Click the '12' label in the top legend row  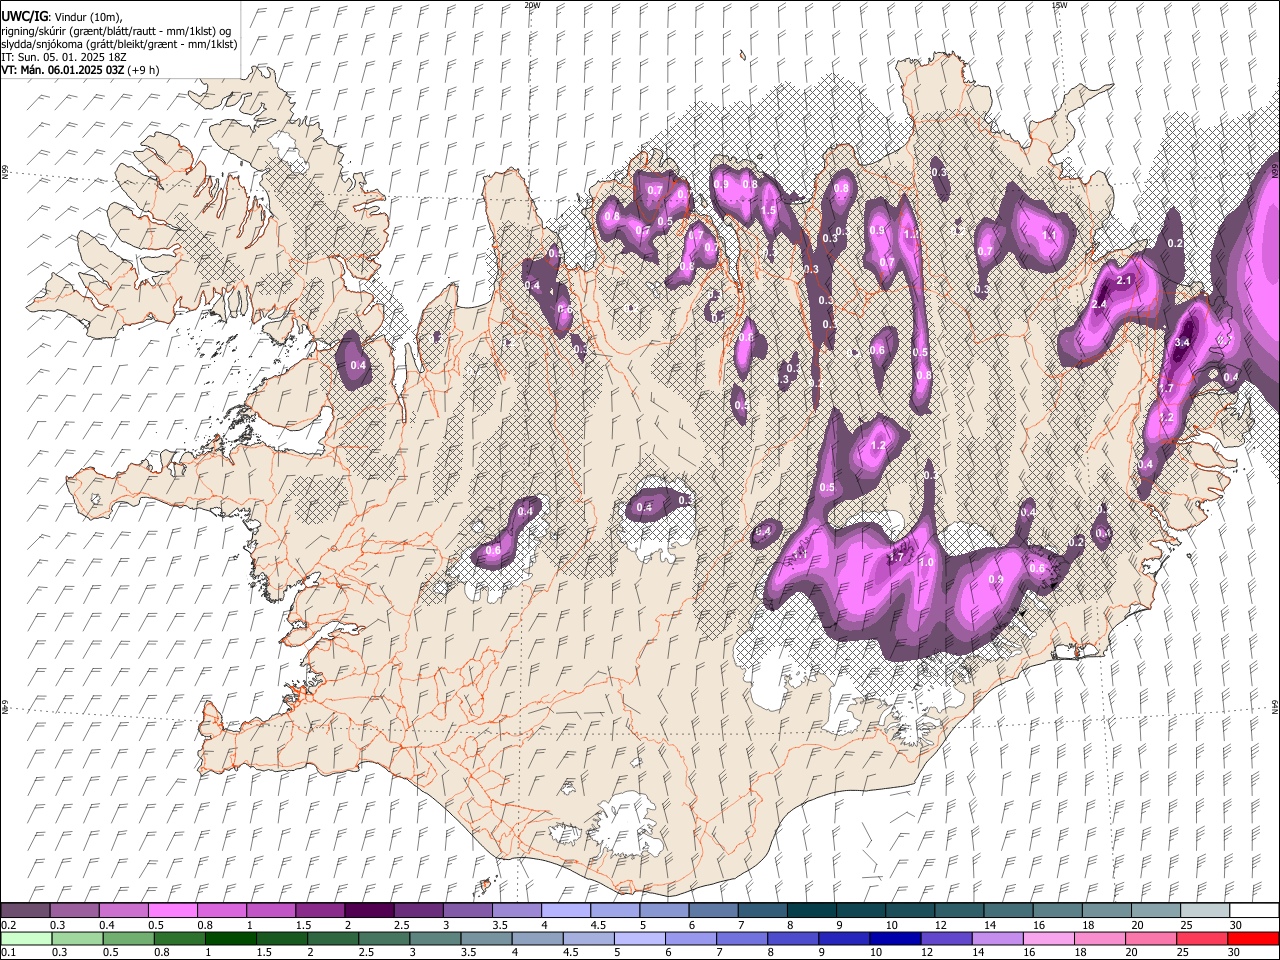tap(940, 925)
